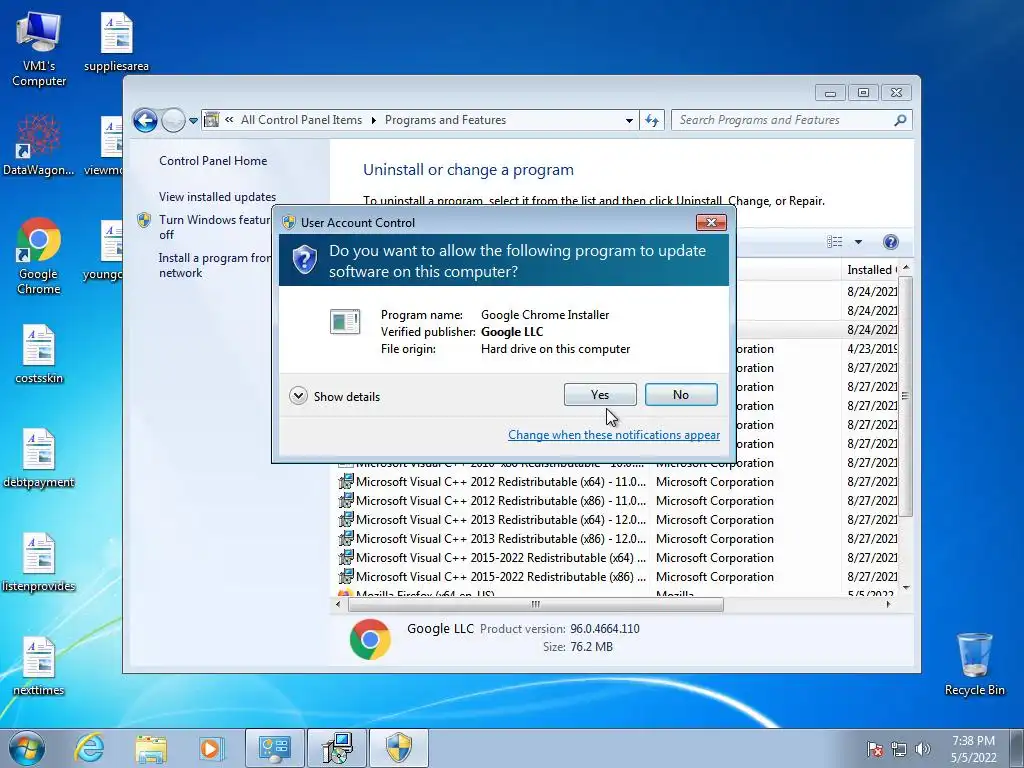
Task: Click the taskbar clock showing 7:38 PM
Action: point(973,749)
